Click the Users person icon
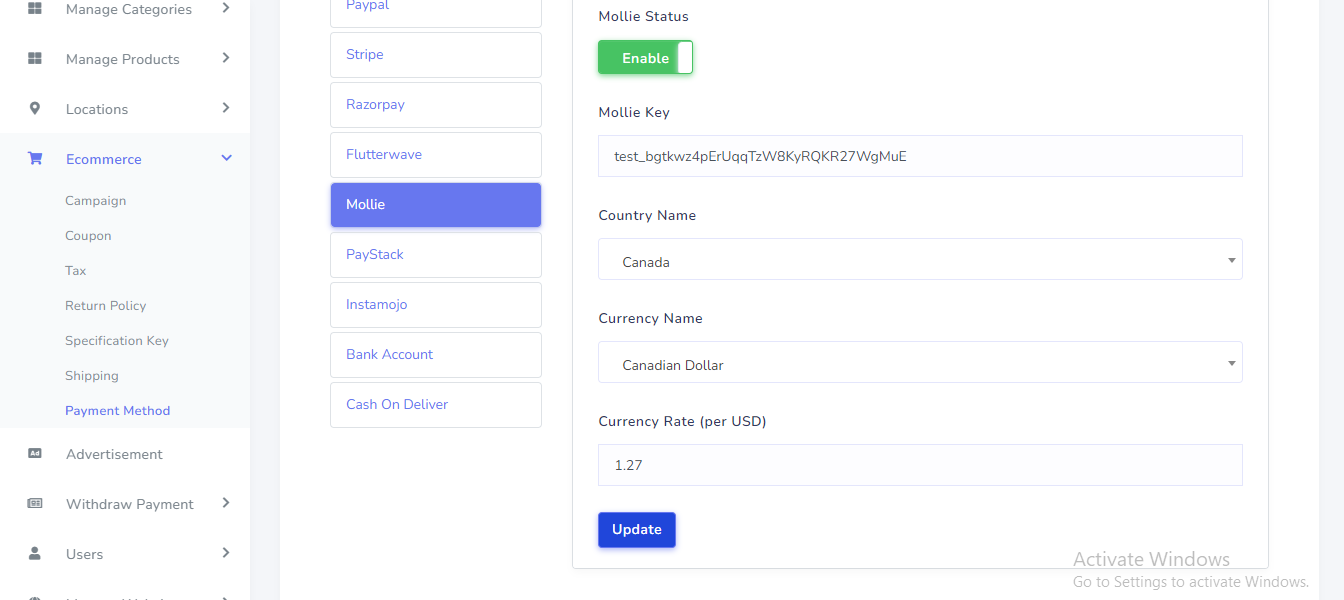Viewport: 1344px width, 600px height. (x=35, y=554)
